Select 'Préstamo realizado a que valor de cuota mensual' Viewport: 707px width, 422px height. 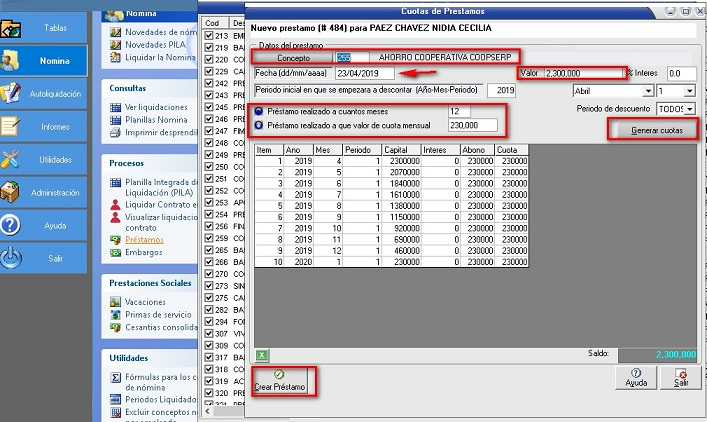[x=260, y=125]
